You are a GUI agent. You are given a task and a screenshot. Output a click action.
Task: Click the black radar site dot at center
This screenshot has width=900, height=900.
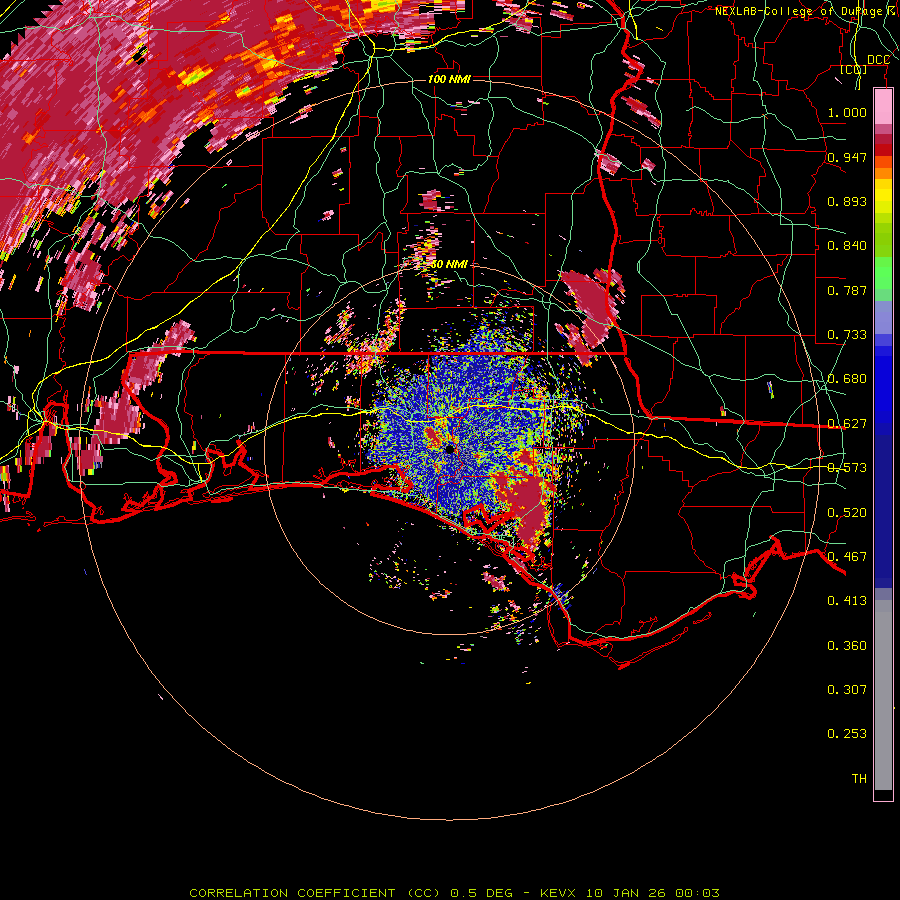point(449,449)
